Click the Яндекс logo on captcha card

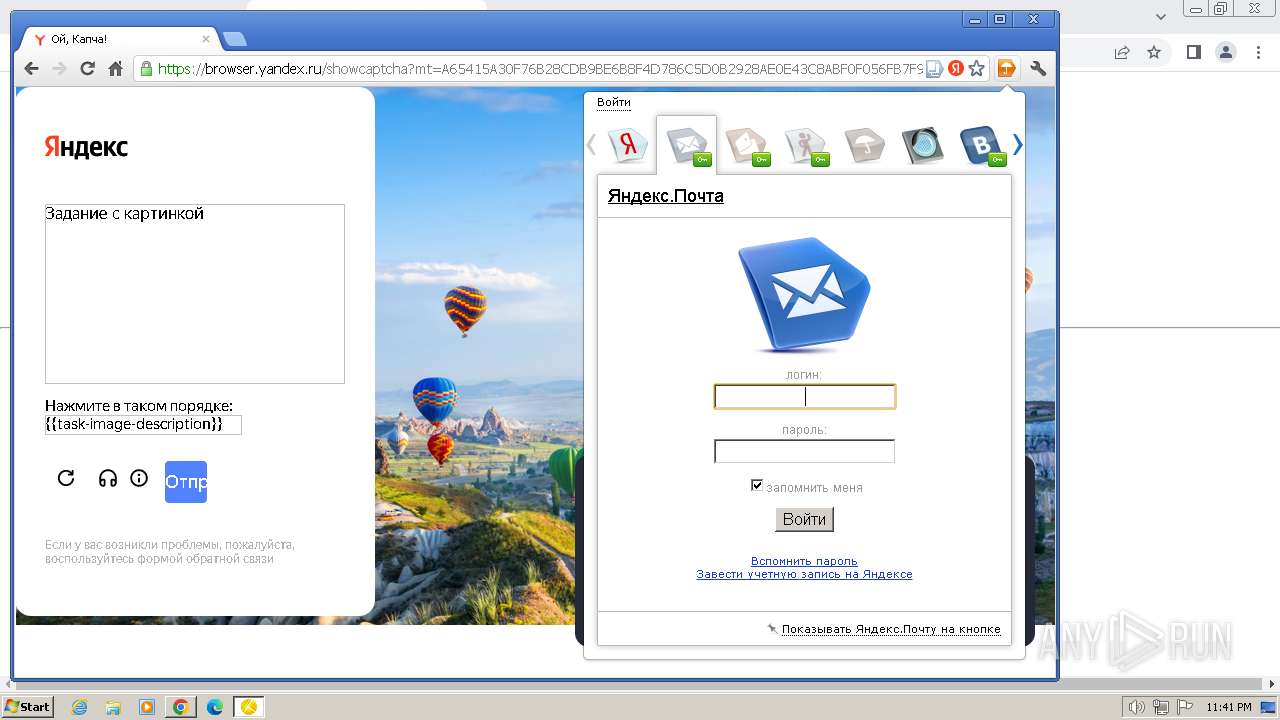[86, 147]
